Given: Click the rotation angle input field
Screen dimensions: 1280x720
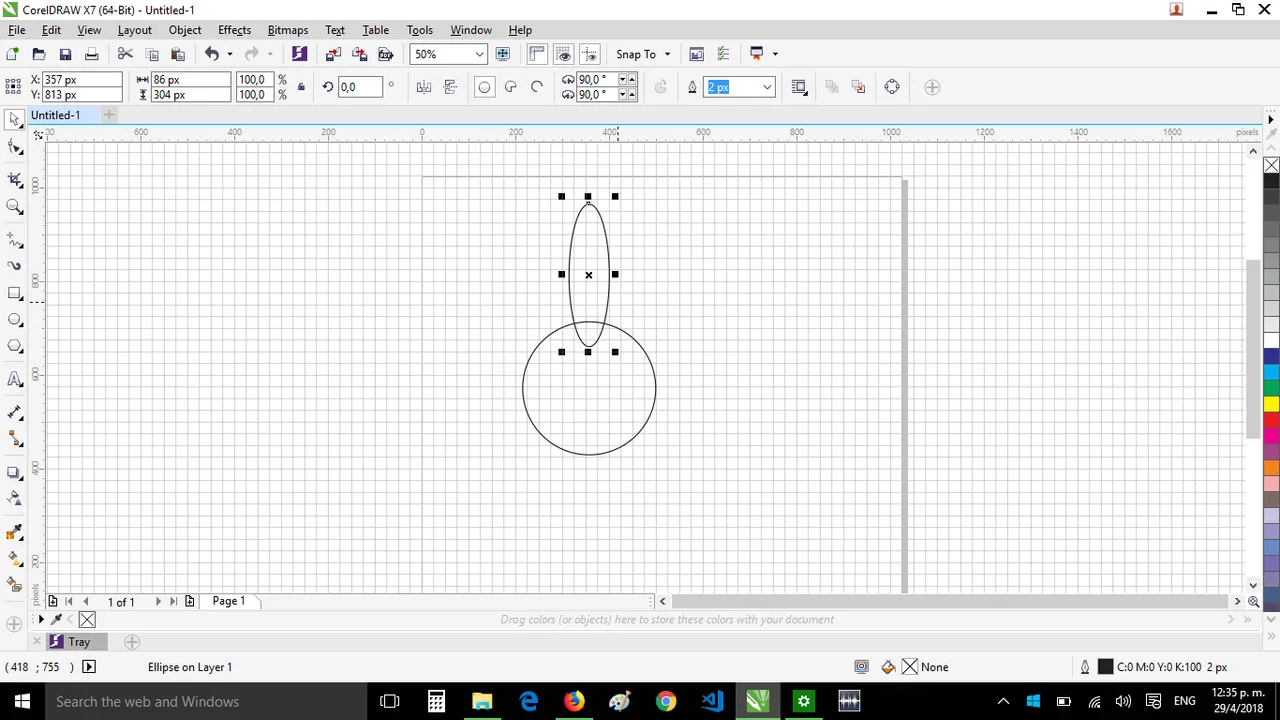Looking at the screenshot, I should (361, 87).
